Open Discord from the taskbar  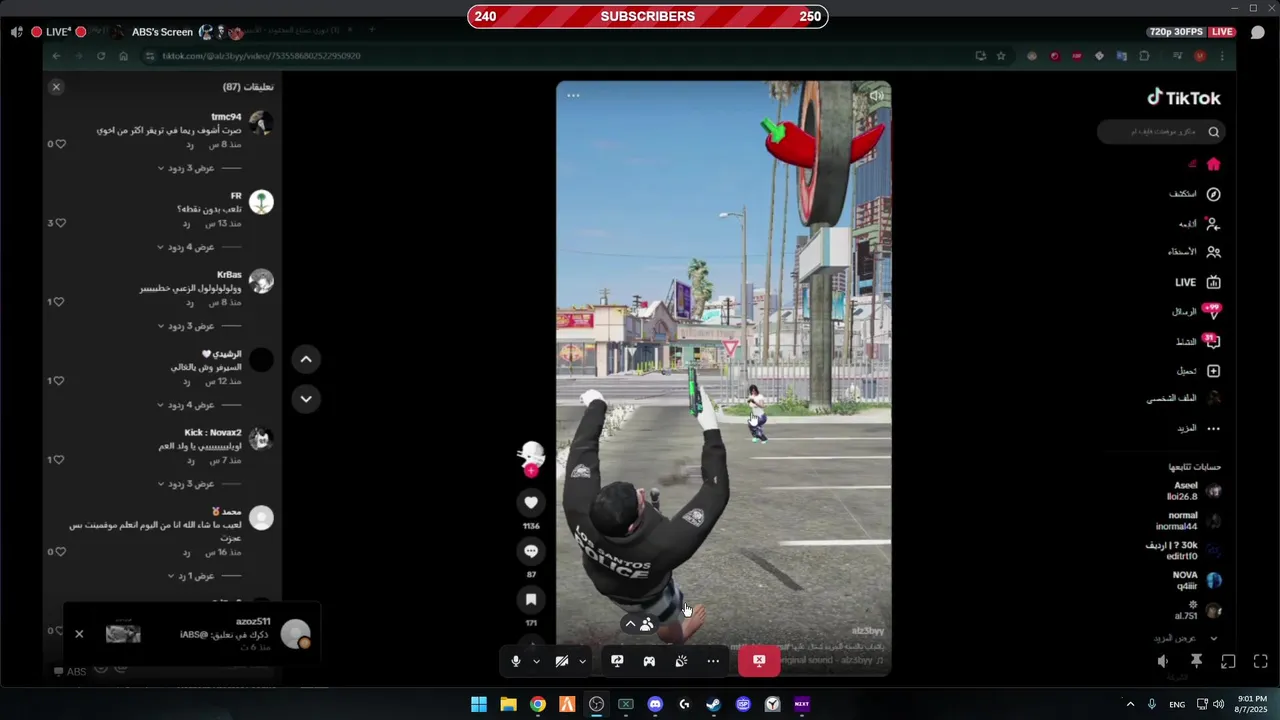pos(655,704)
